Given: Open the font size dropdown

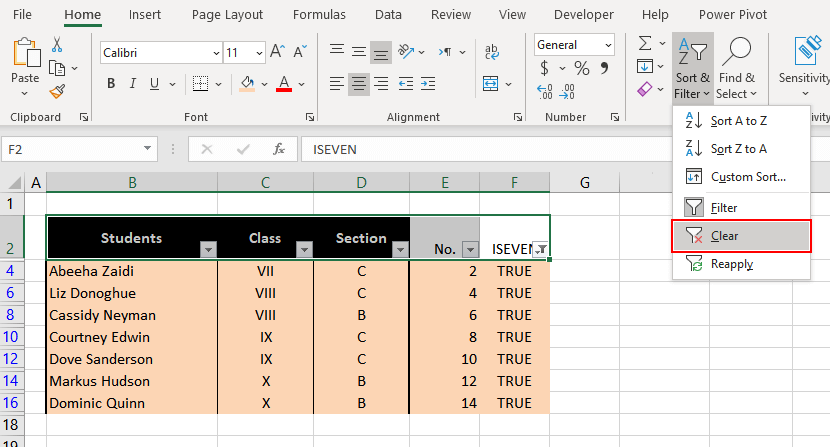Looking at the screenshot, I should 259,53.
